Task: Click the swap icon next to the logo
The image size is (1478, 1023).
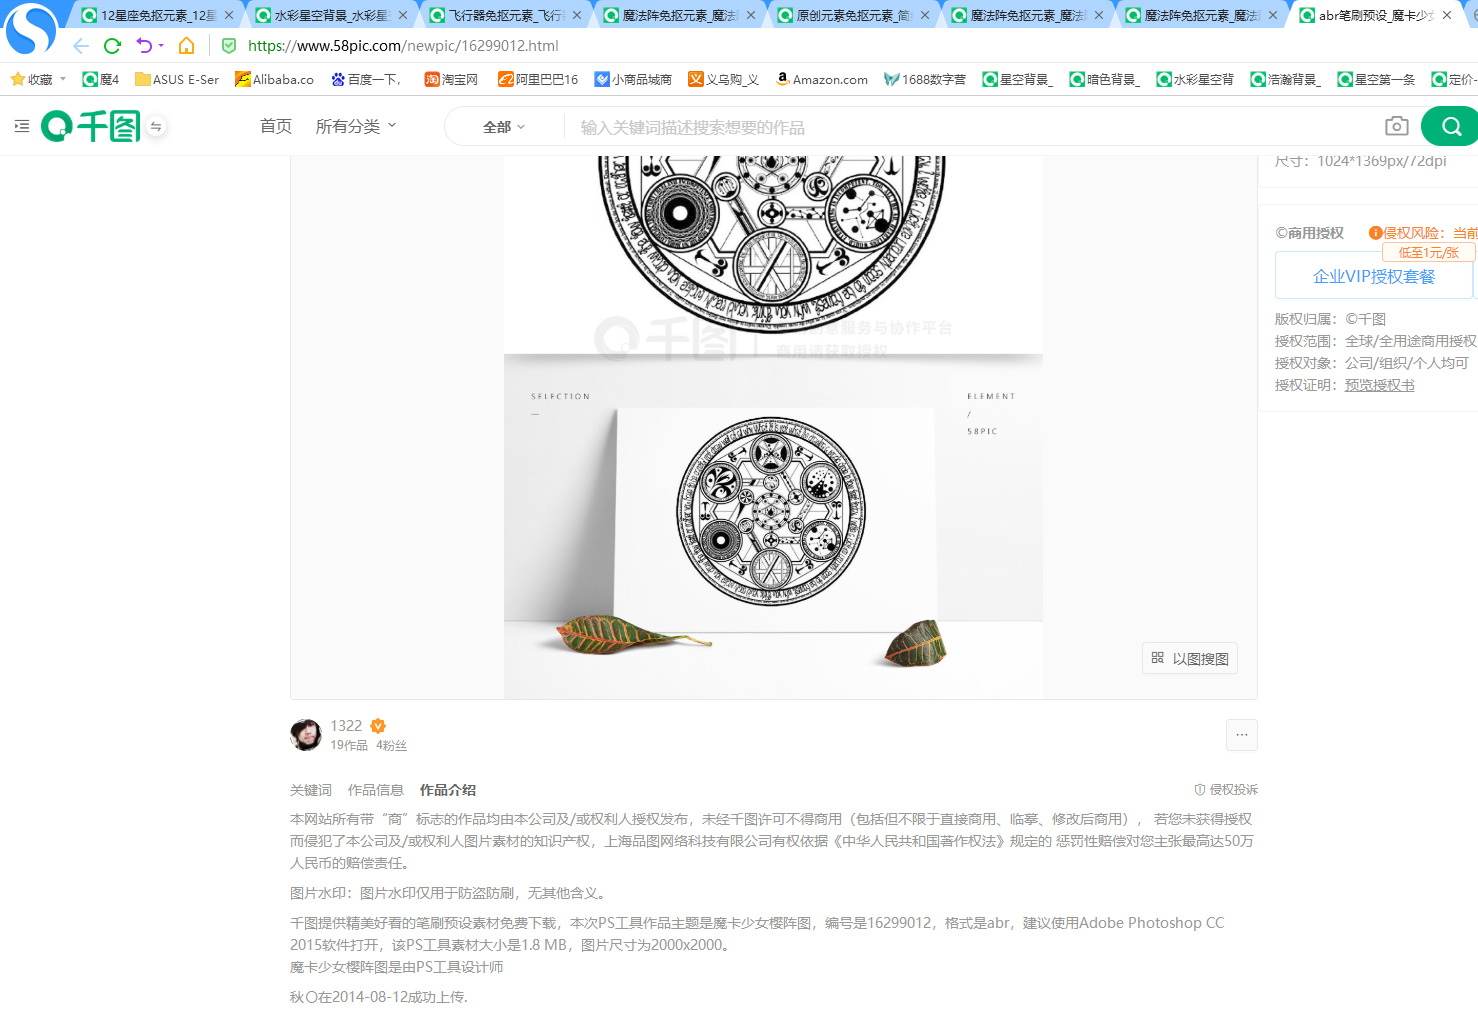Action: pos(156,127)
